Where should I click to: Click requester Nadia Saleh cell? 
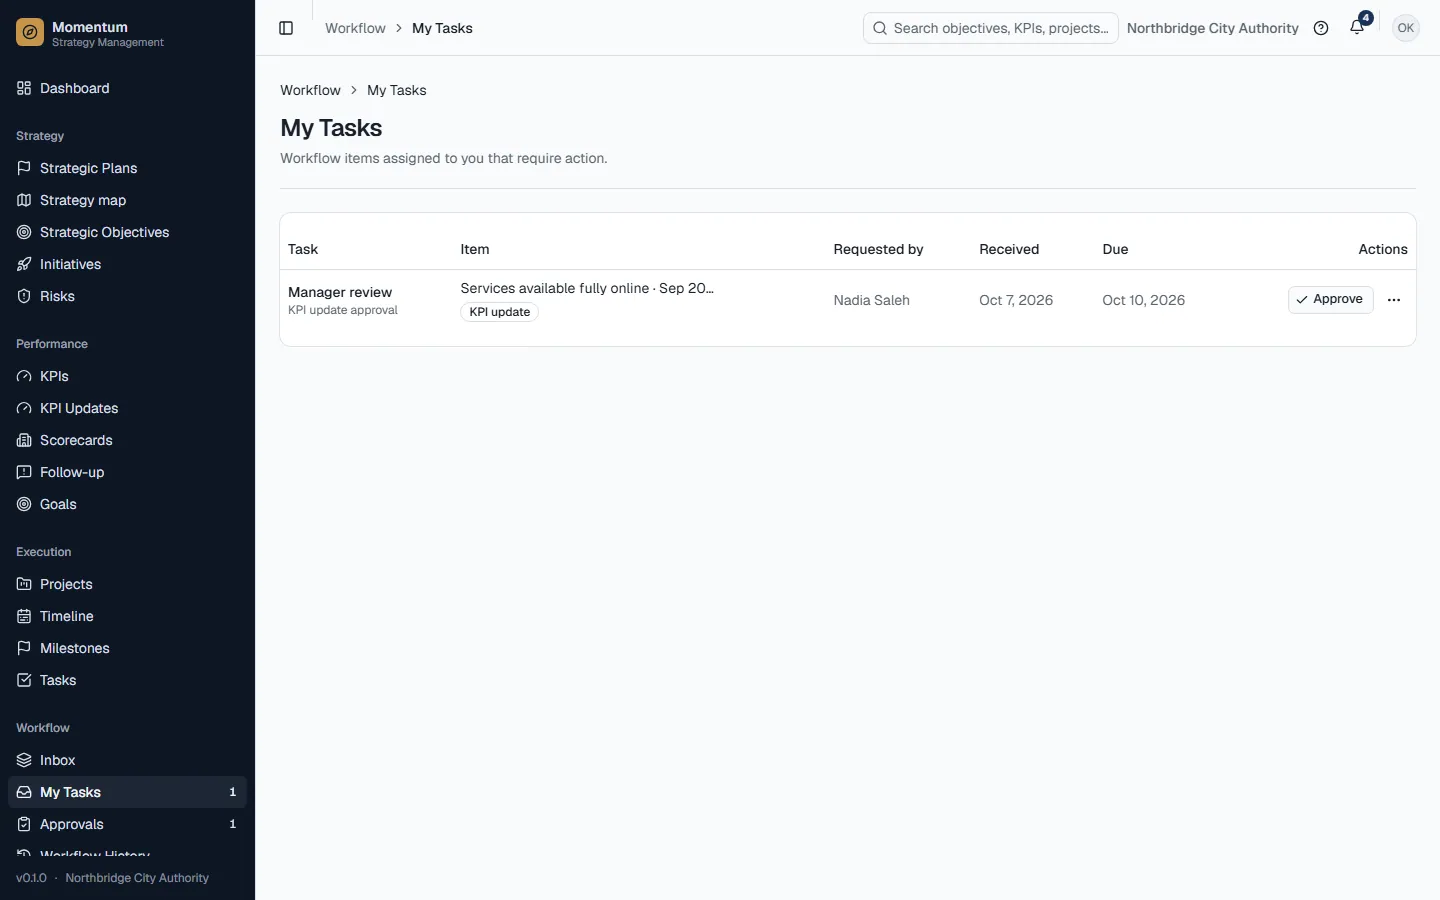point(871,300)
